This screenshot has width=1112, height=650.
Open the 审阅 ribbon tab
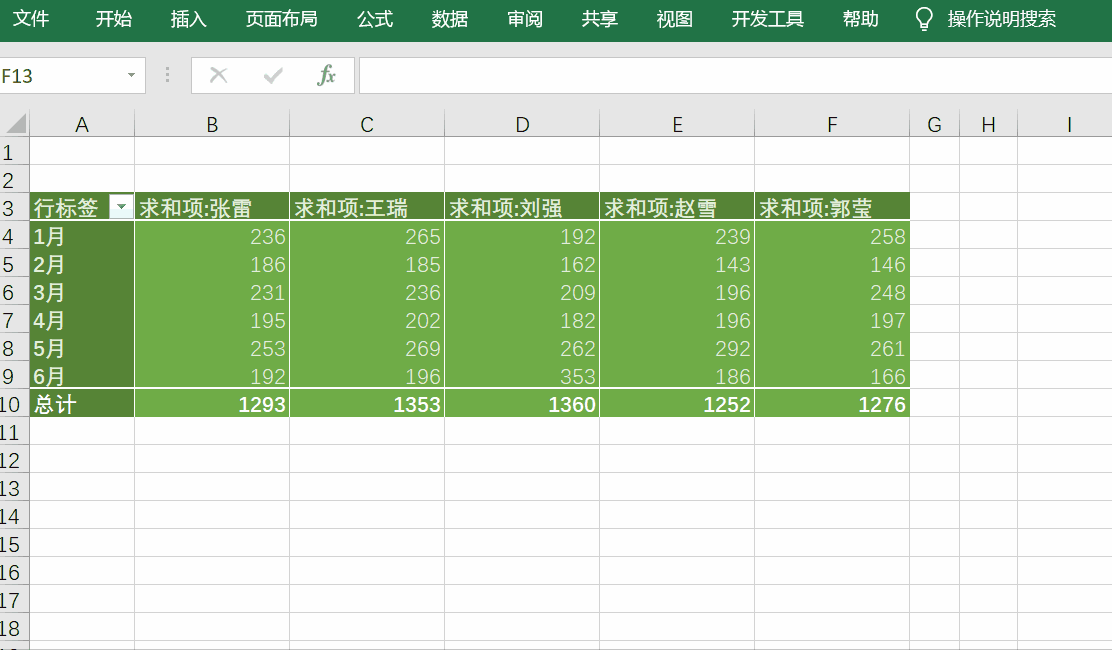524,18
